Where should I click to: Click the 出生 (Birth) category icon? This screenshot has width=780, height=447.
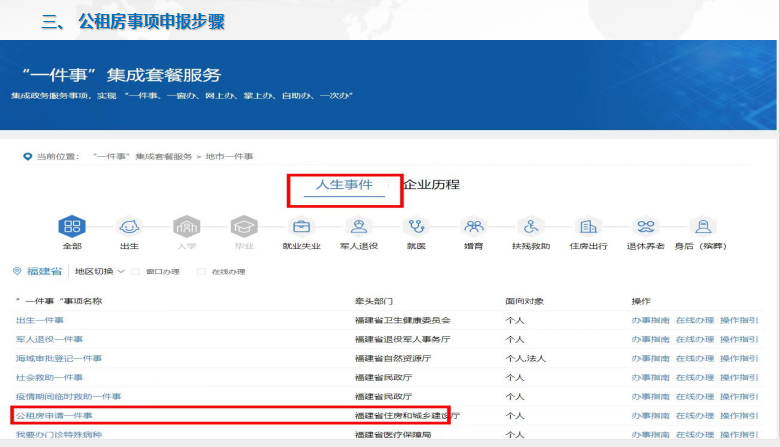129,228
